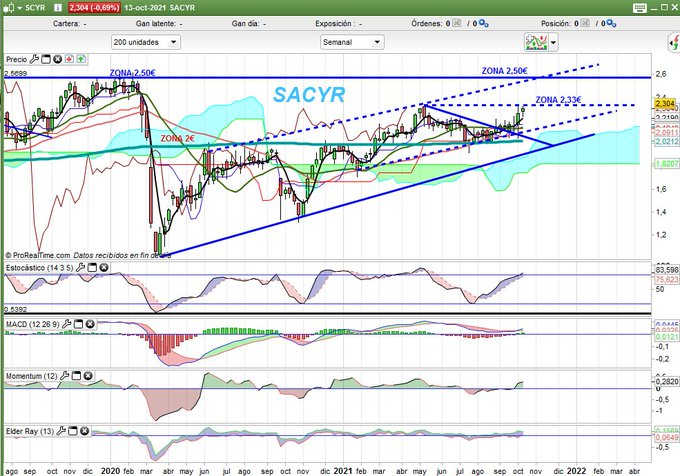
Task: Open Elder Ray indicator wrench settings
Action: (61, 431)
